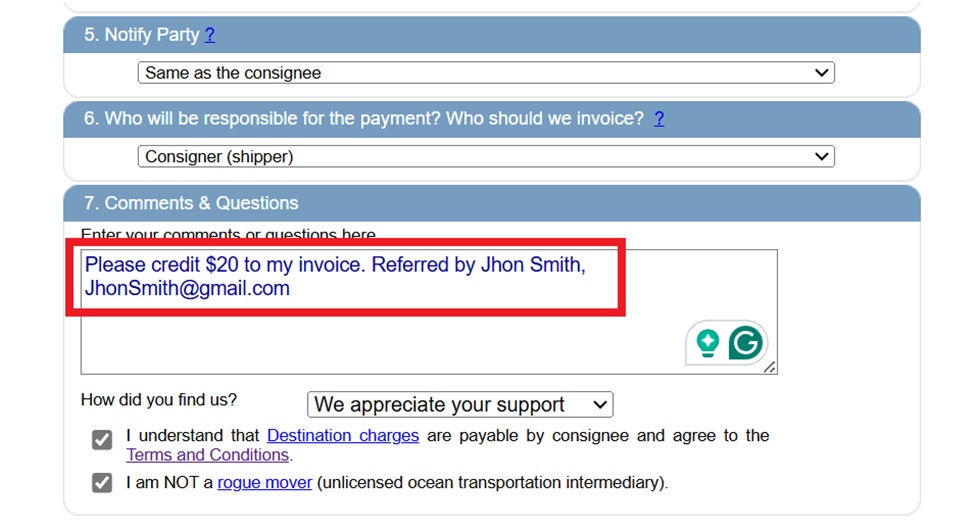The height and width of the screenshot is (530, 979).
Task: Toggle the Destination charges agreement checkbox
Action: point(102,440)
